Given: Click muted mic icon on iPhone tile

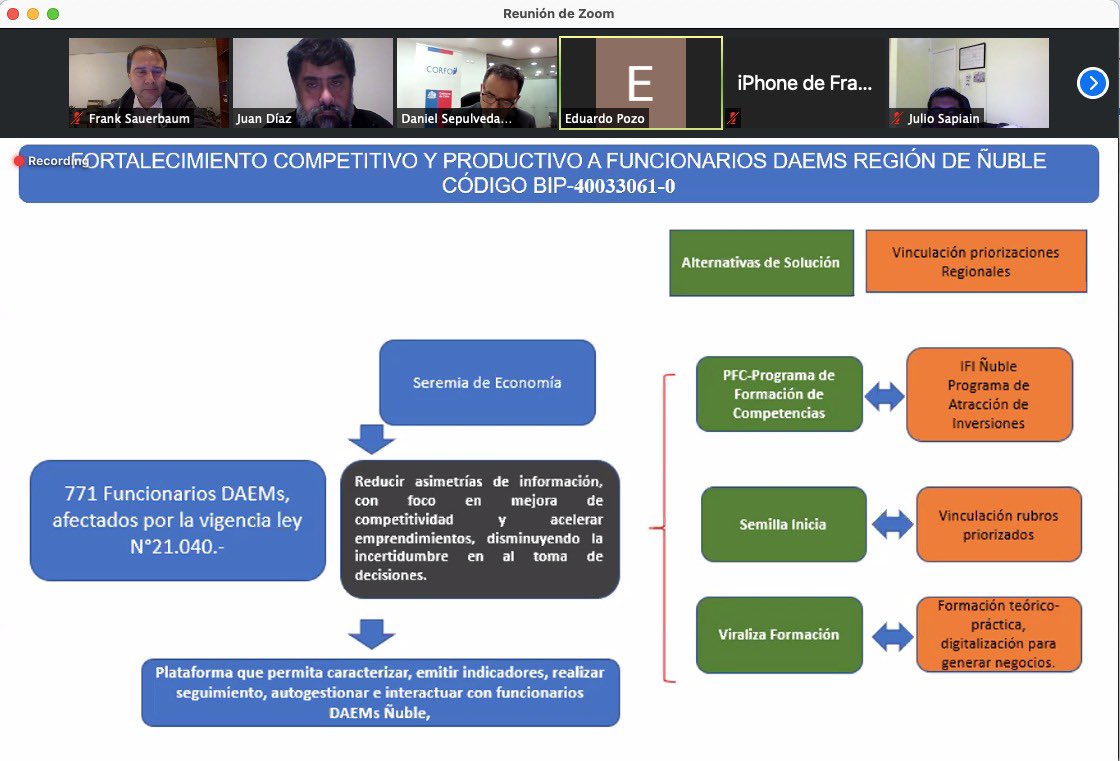Looking at the screenshot, I should [733, 119].
